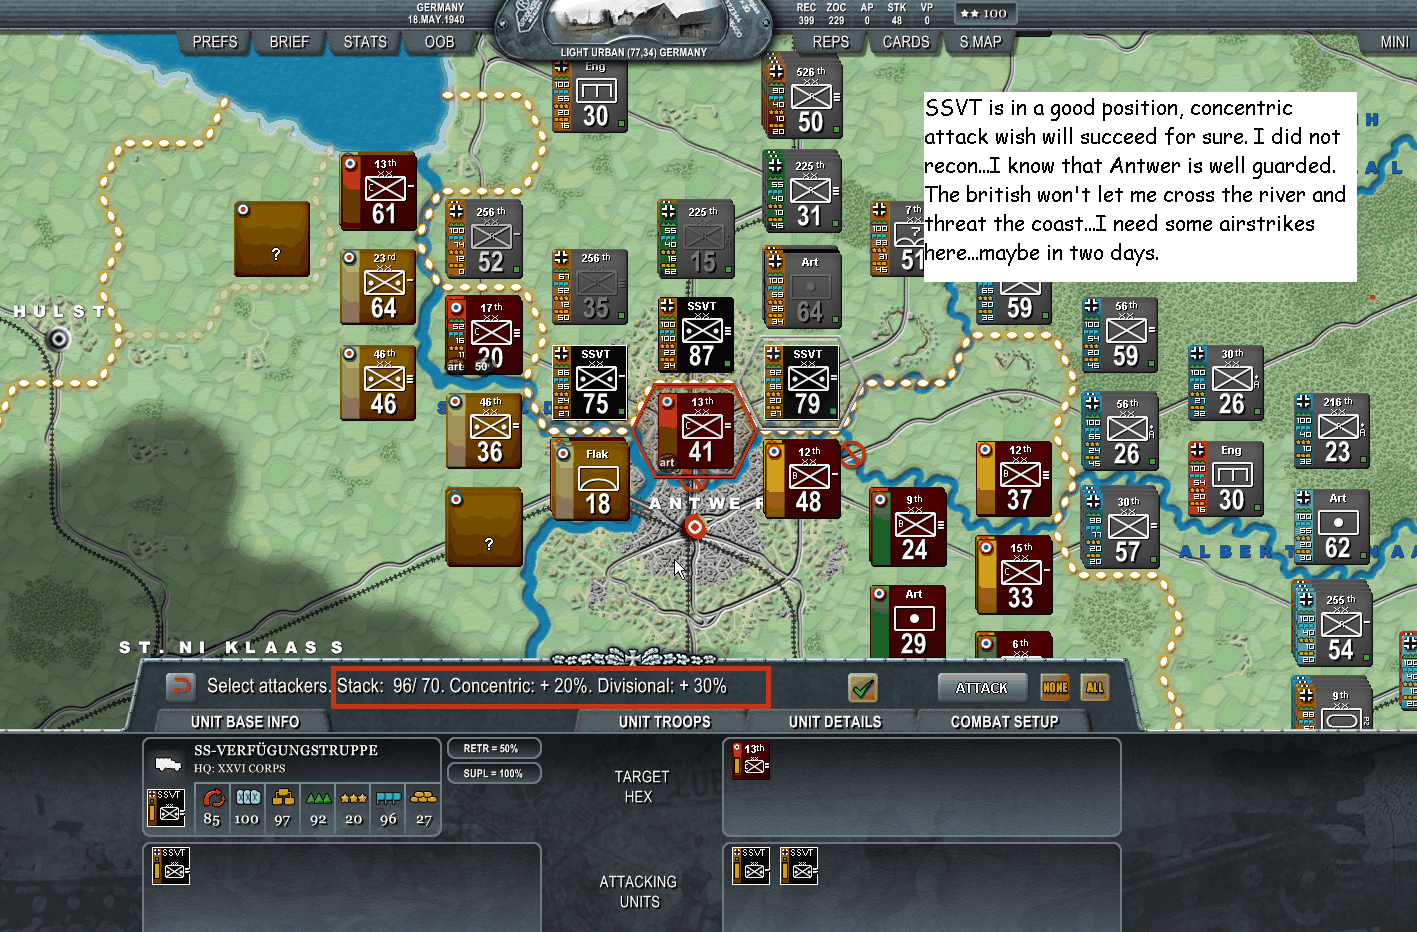The height and width of the screenshot is (932, 1417).
Task: Click the red back arrow icon
Action: coord(180,686)
